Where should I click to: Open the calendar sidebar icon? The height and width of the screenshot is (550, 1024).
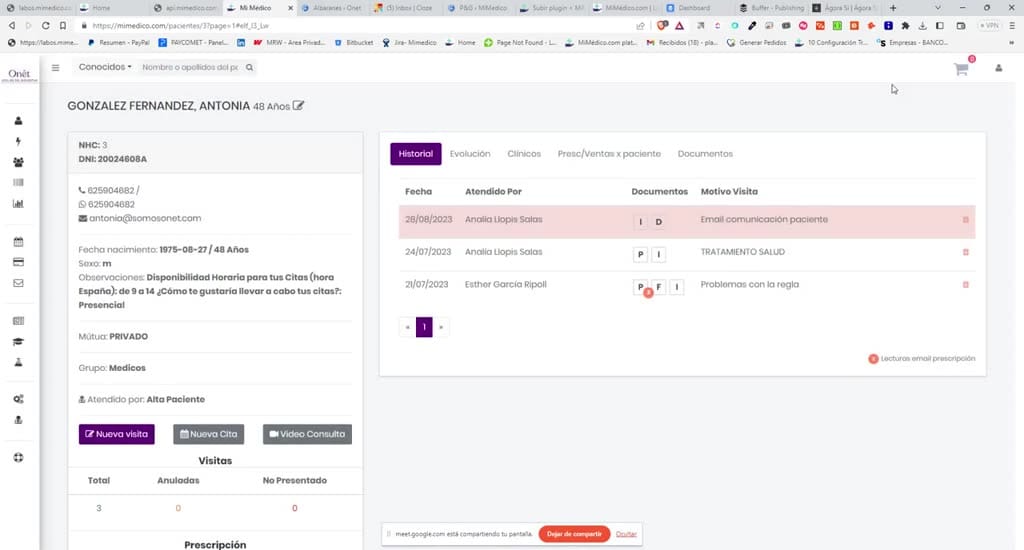click(18, 242)
